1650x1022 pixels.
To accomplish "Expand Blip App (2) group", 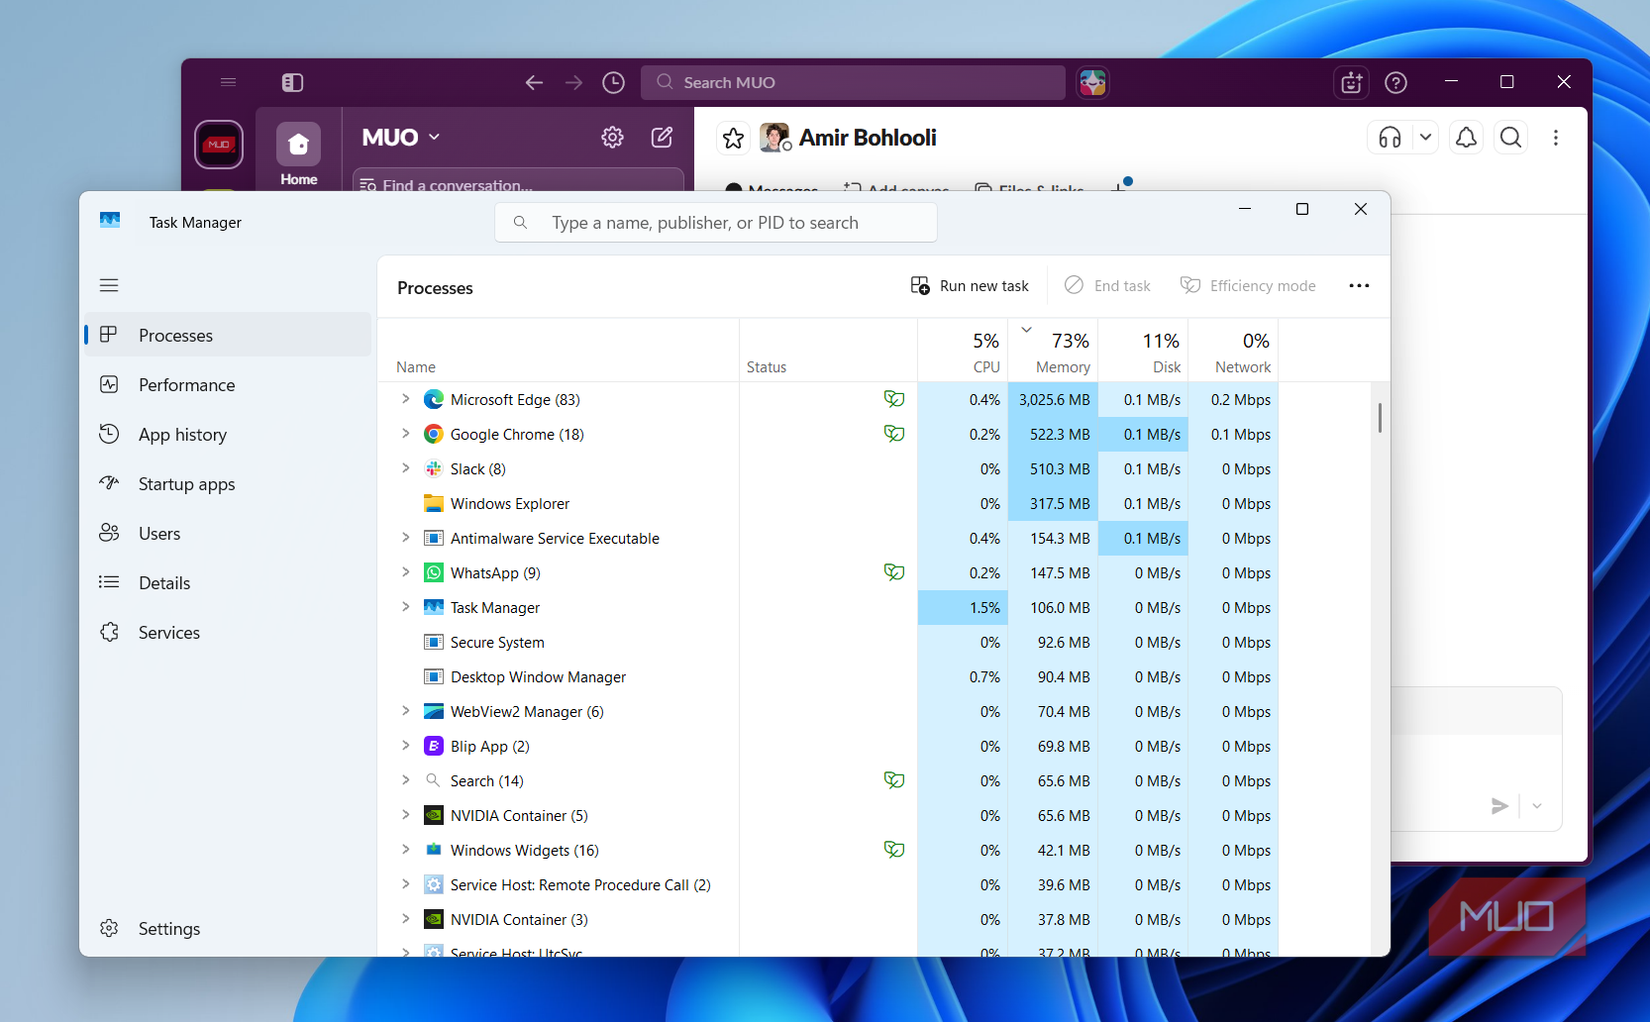I will [405, 746].
